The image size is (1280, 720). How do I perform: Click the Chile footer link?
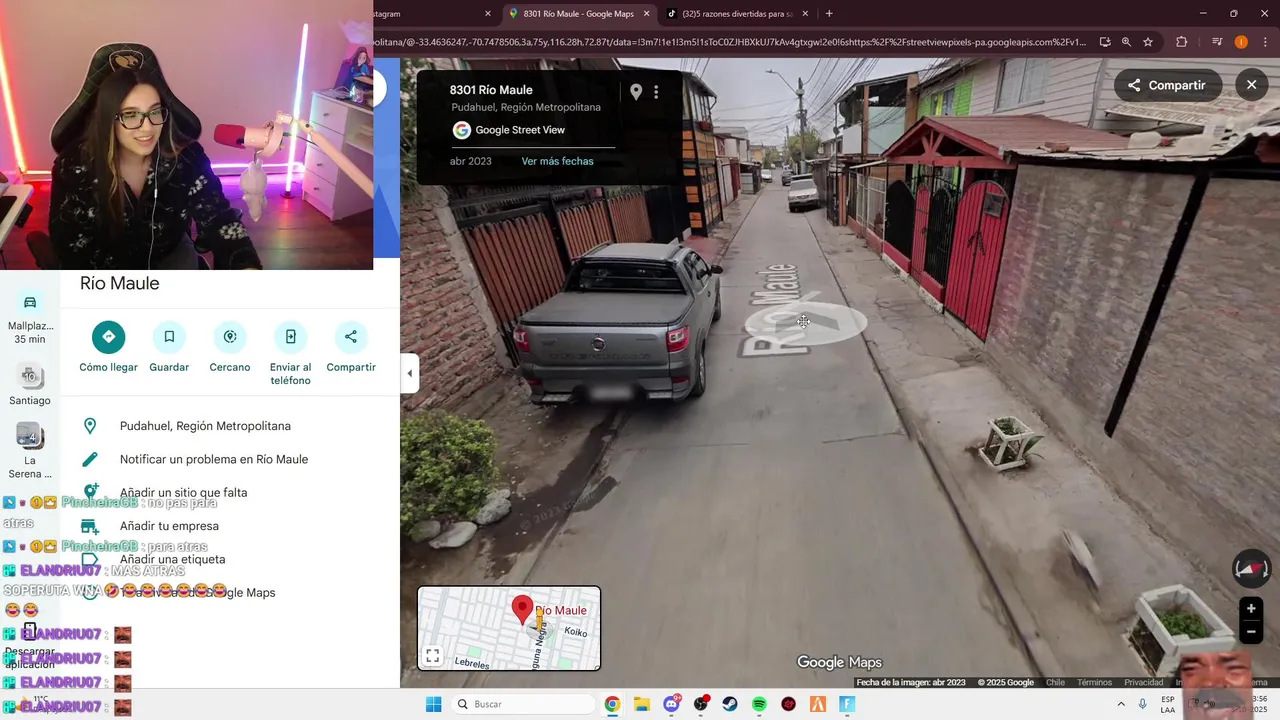tap(1055, 682)
